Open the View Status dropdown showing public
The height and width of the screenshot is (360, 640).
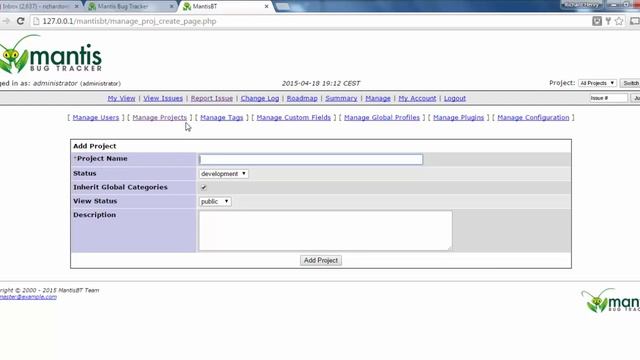215,201
